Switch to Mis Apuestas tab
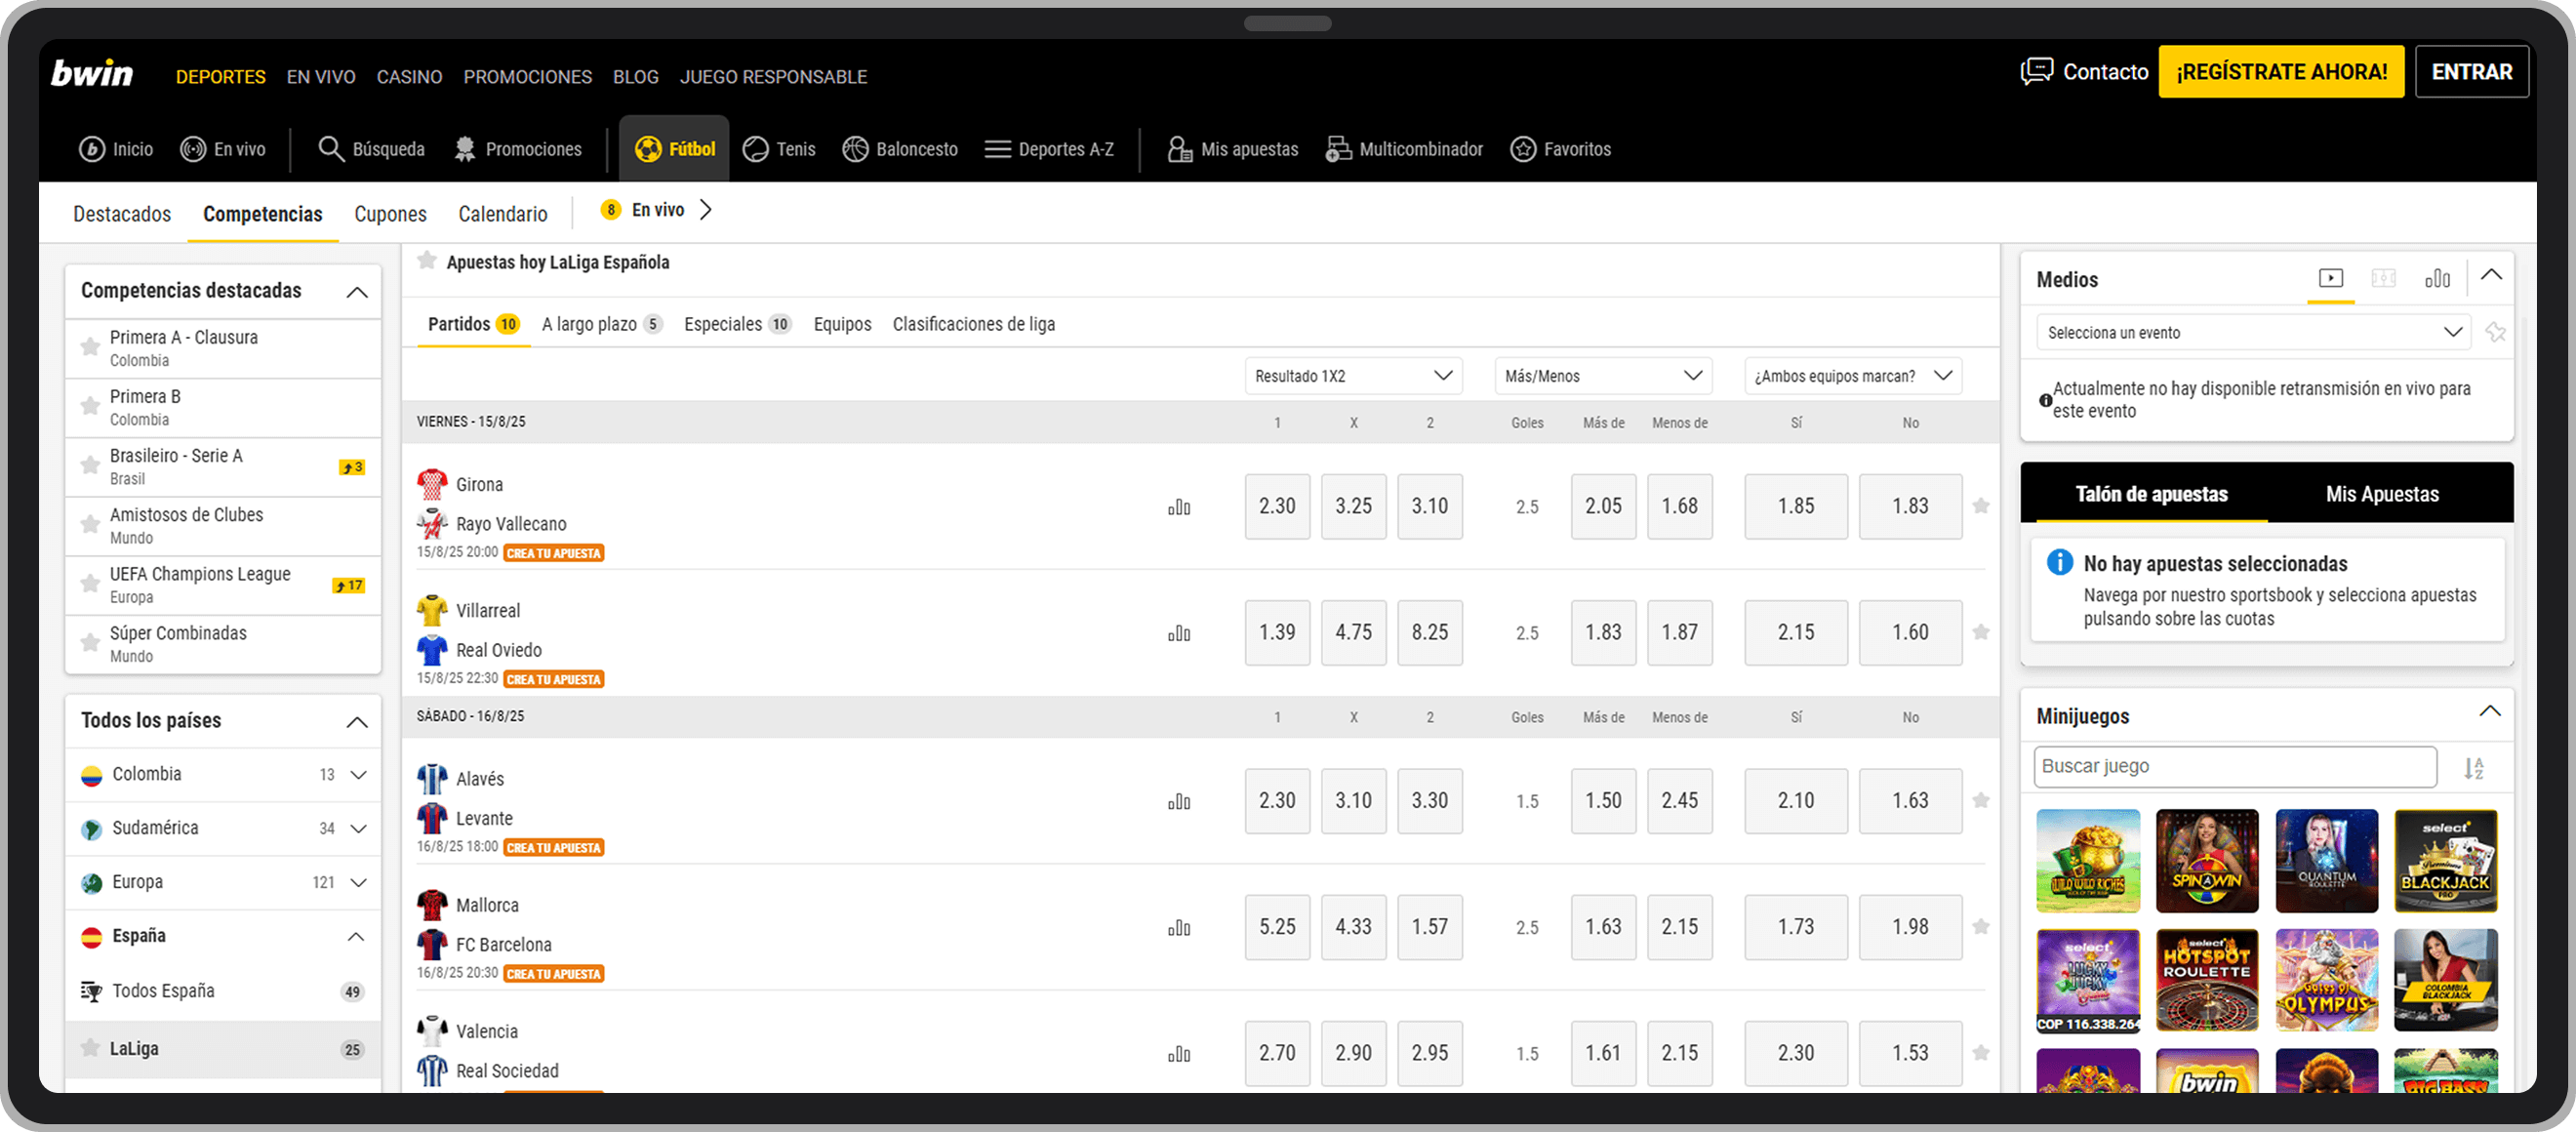 pos(2382,494)
